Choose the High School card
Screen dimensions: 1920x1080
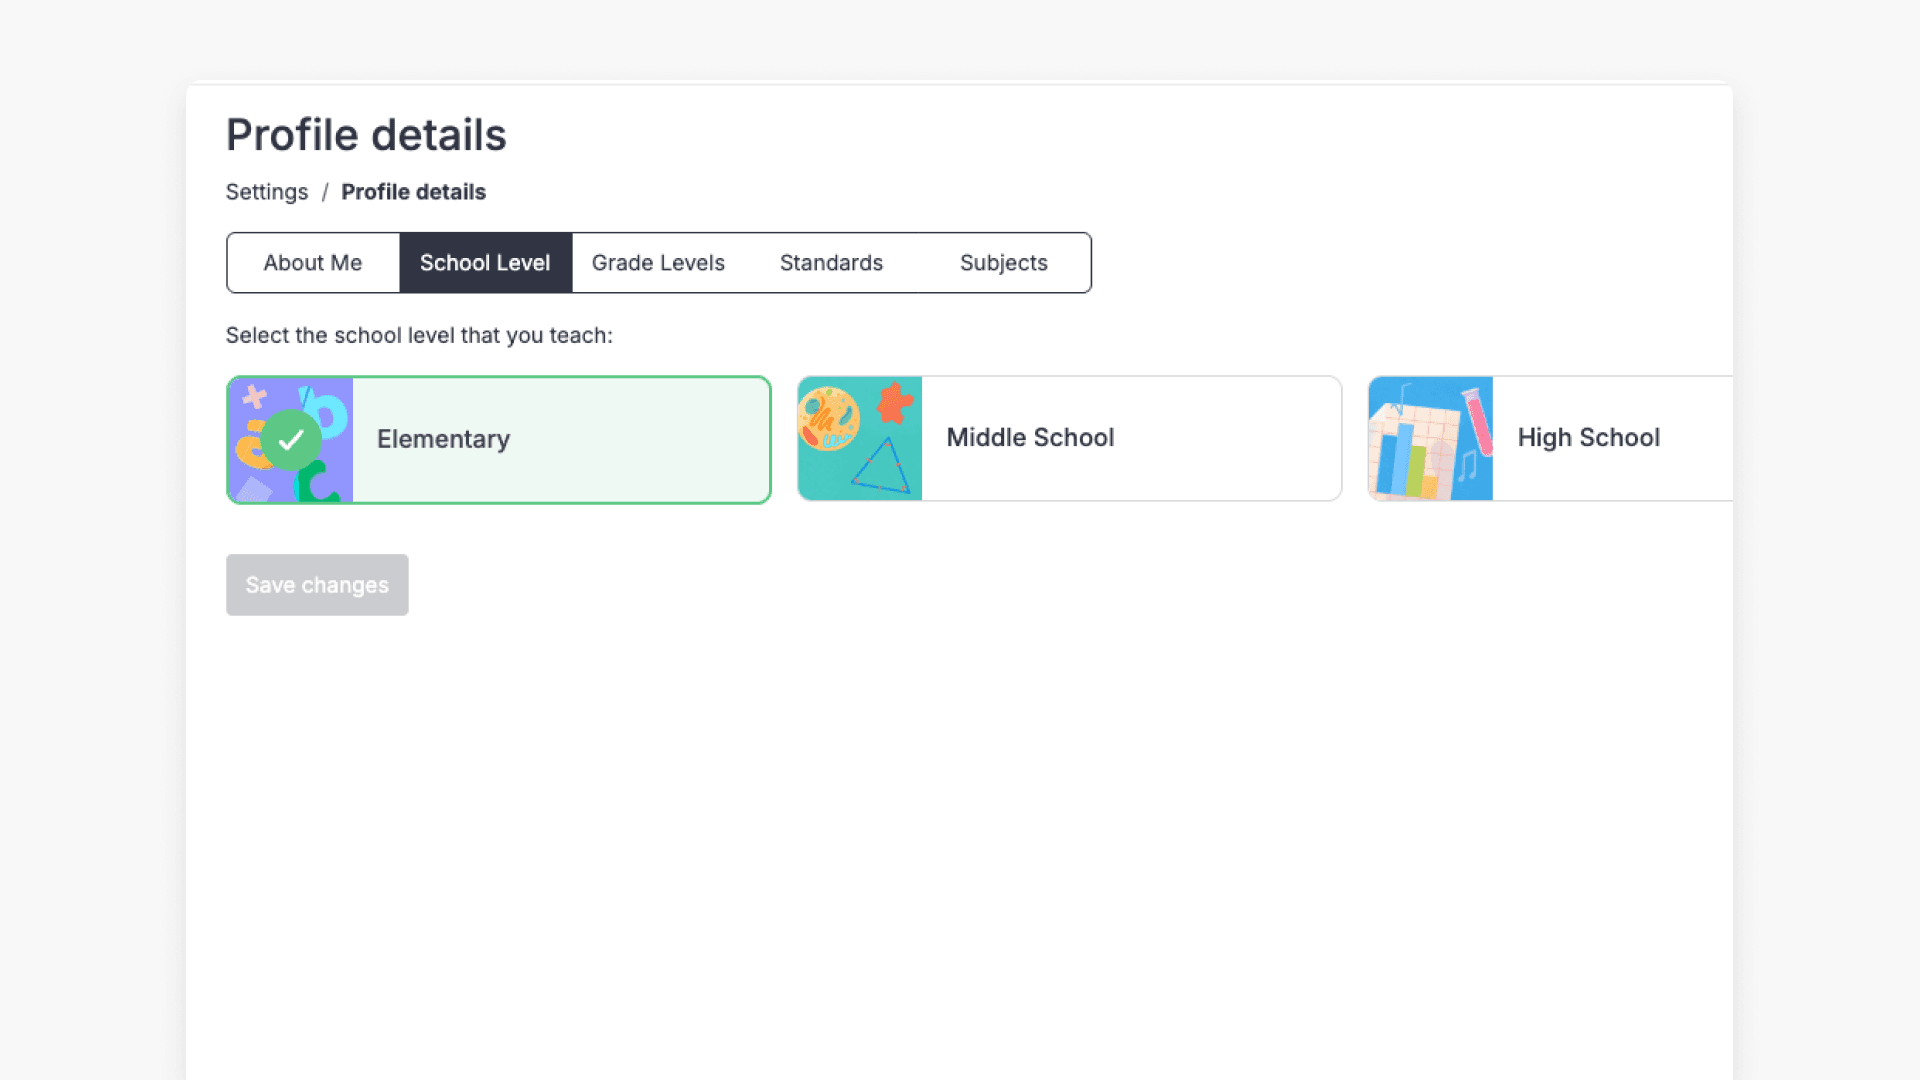point(1550,438)
